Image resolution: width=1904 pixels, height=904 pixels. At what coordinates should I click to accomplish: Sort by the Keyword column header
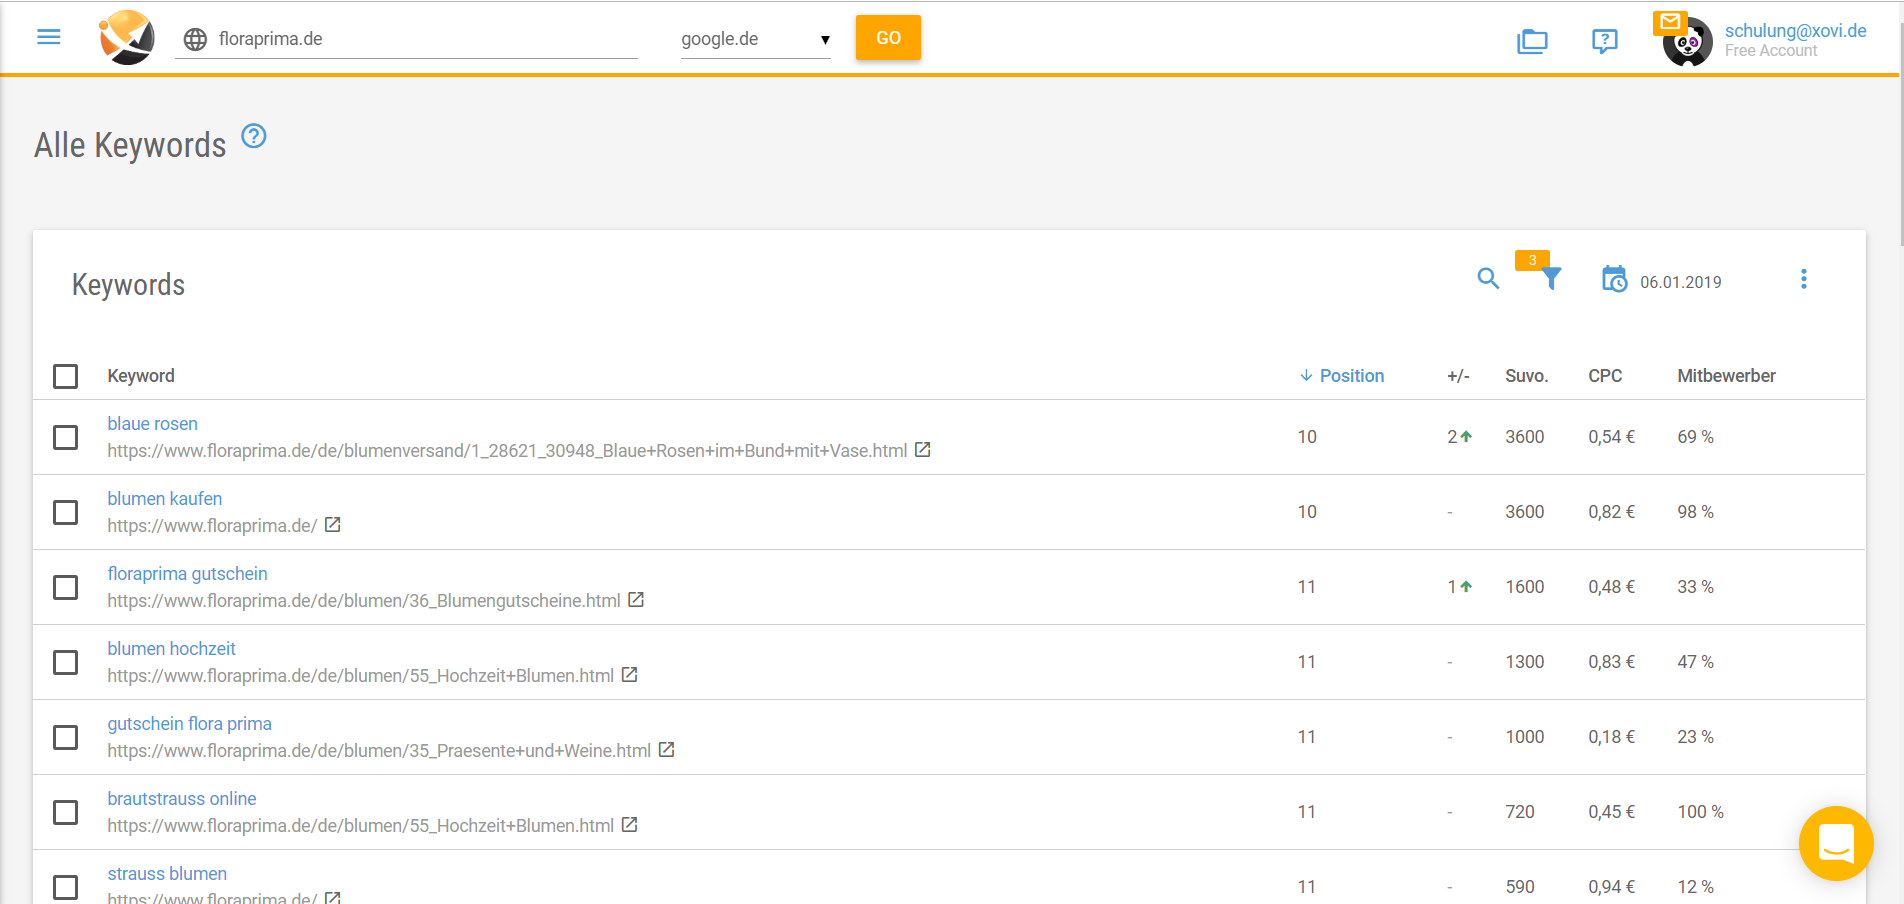pos(141,376)
